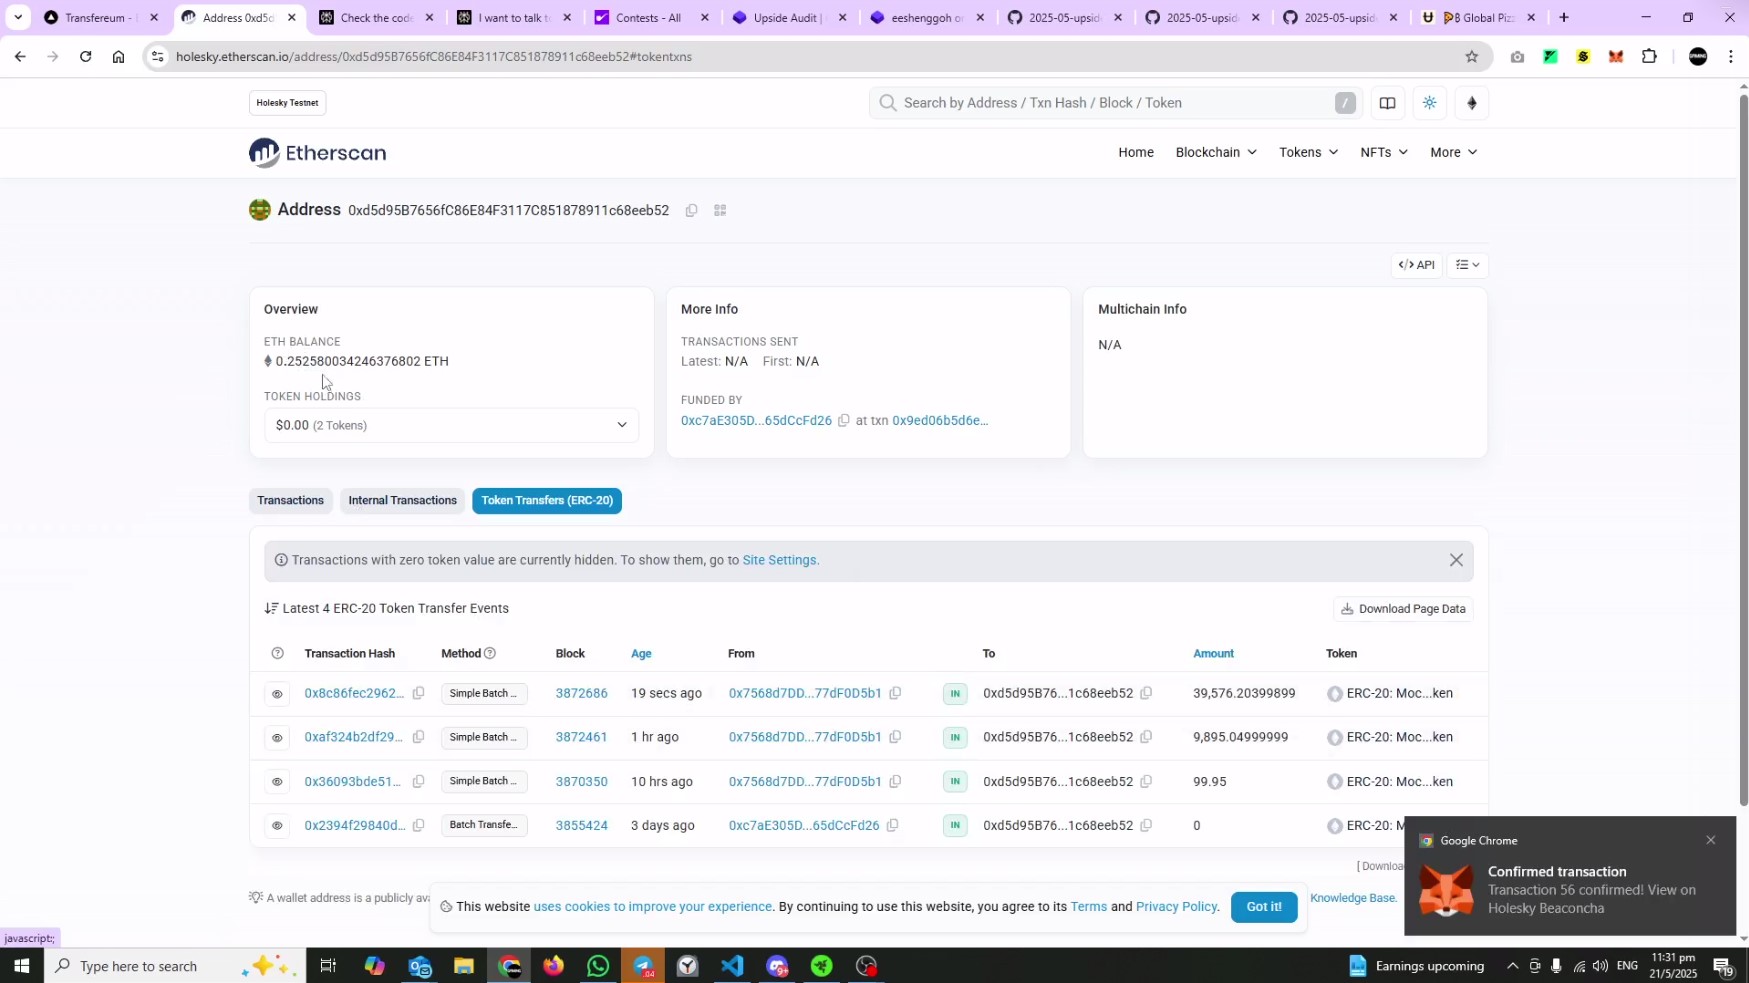Copy transaction hash 0x2394f29840d

pyautogui.click(x=419, y=825)
